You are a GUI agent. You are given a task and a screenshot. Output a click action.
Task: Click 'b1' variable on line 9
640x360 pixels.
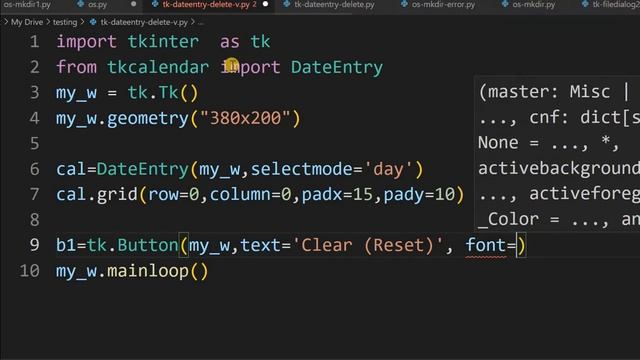pyautogui.click(x=66, y=245)
